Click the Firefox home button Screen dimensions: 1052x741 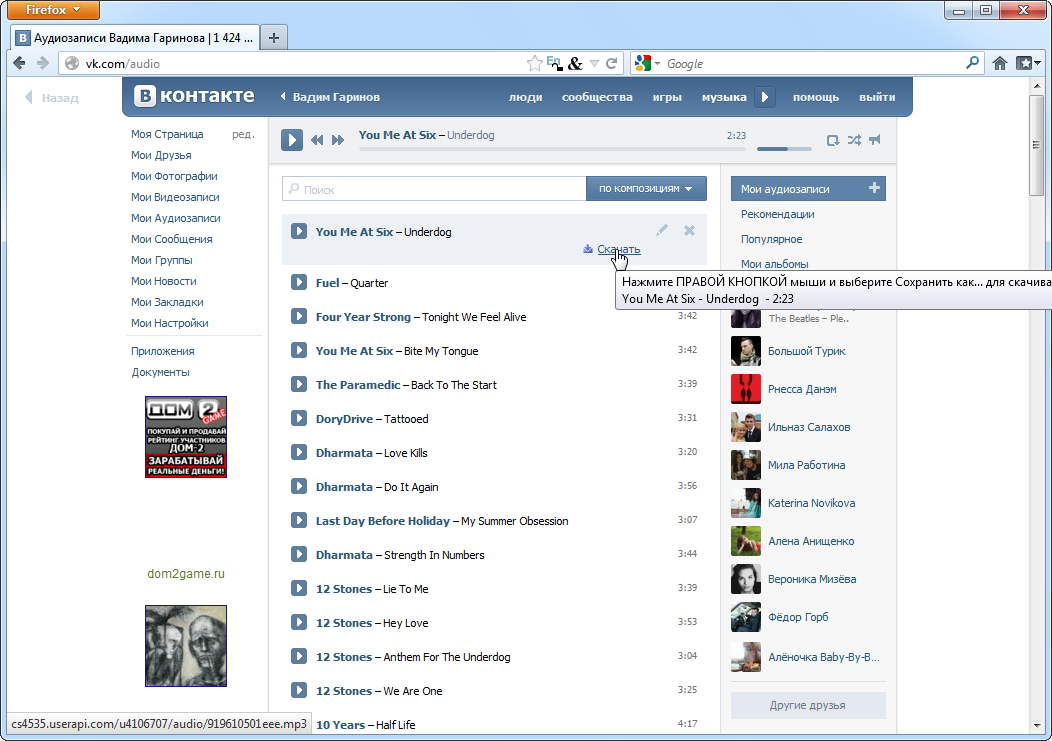click(x=1000, y=63)
